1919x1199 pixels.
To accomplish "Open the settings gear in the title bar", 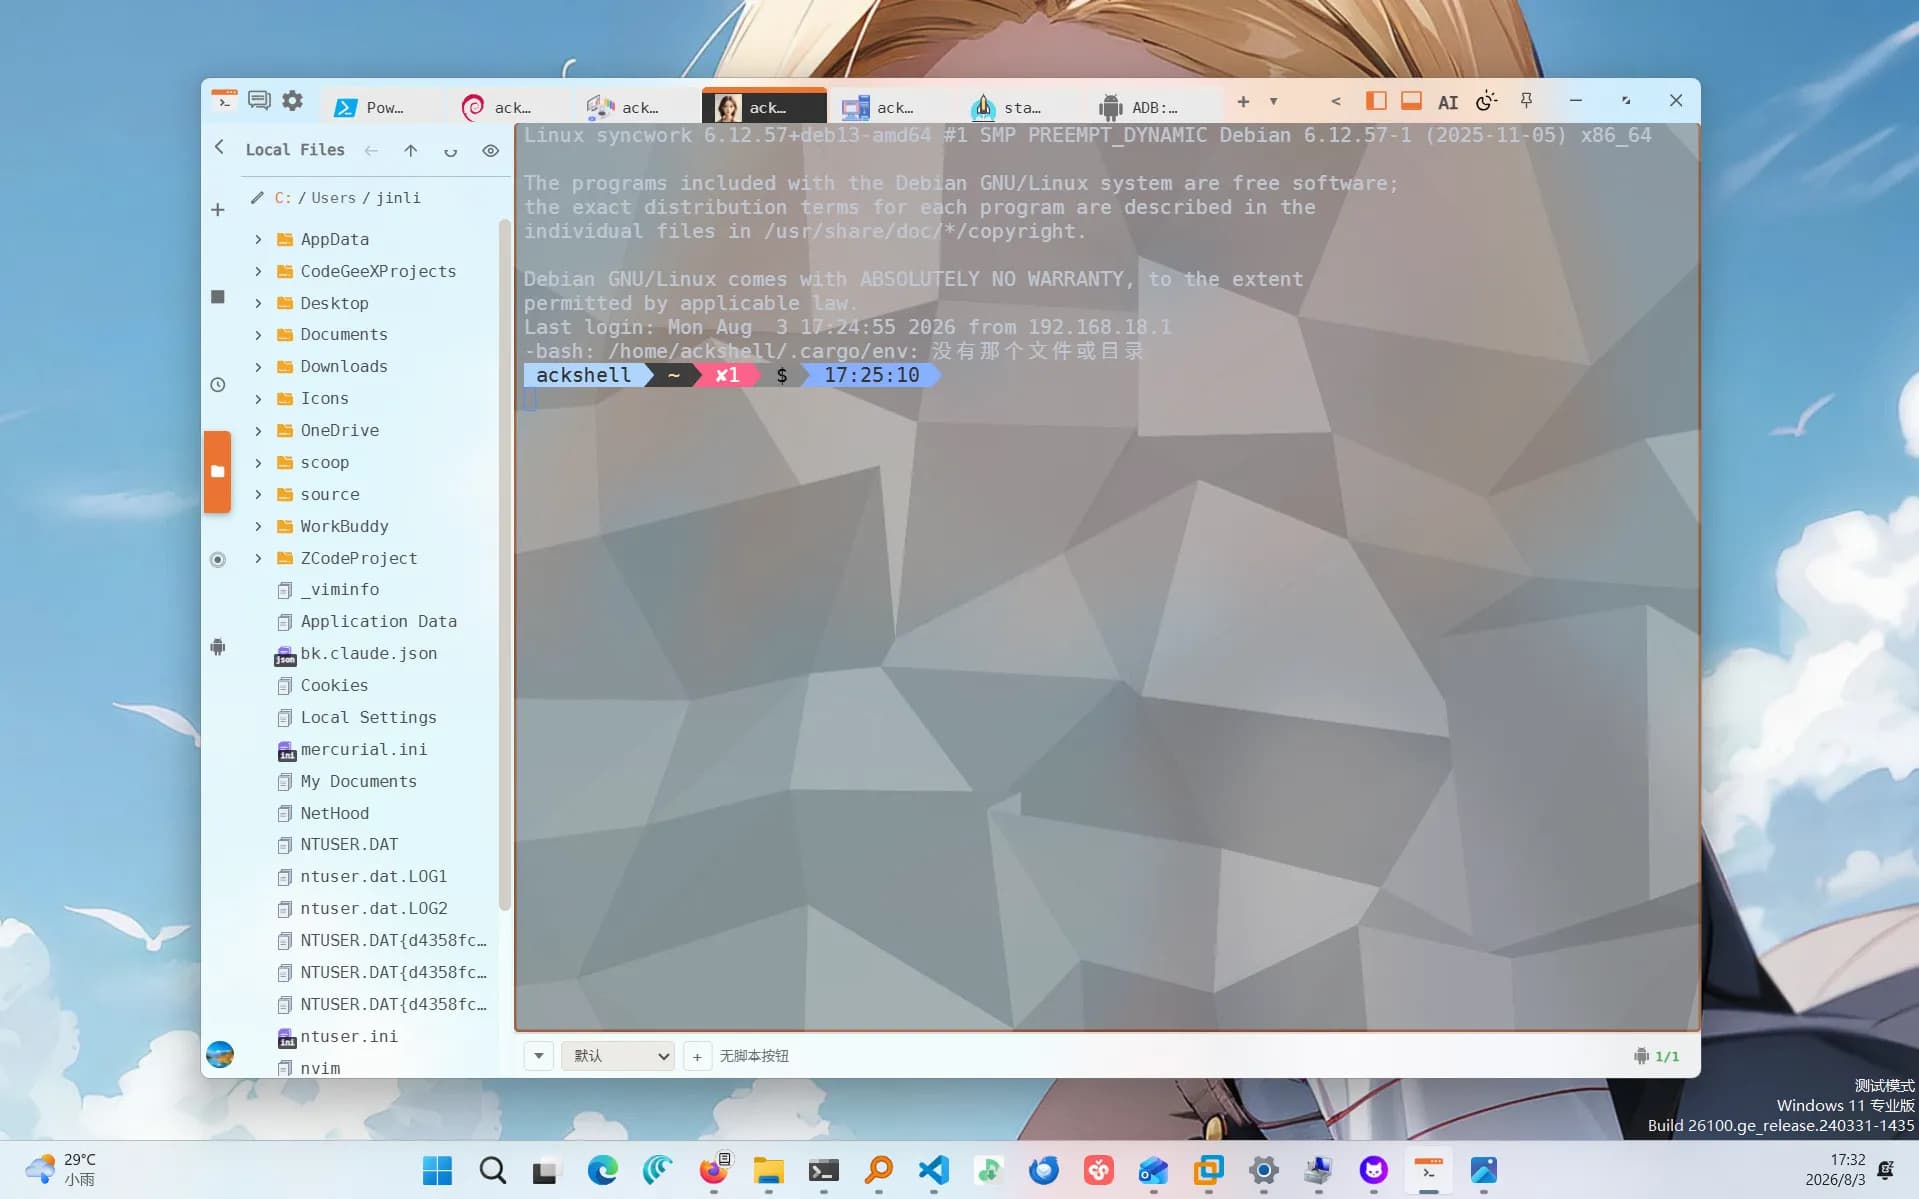I will click(x=292, y=101).
